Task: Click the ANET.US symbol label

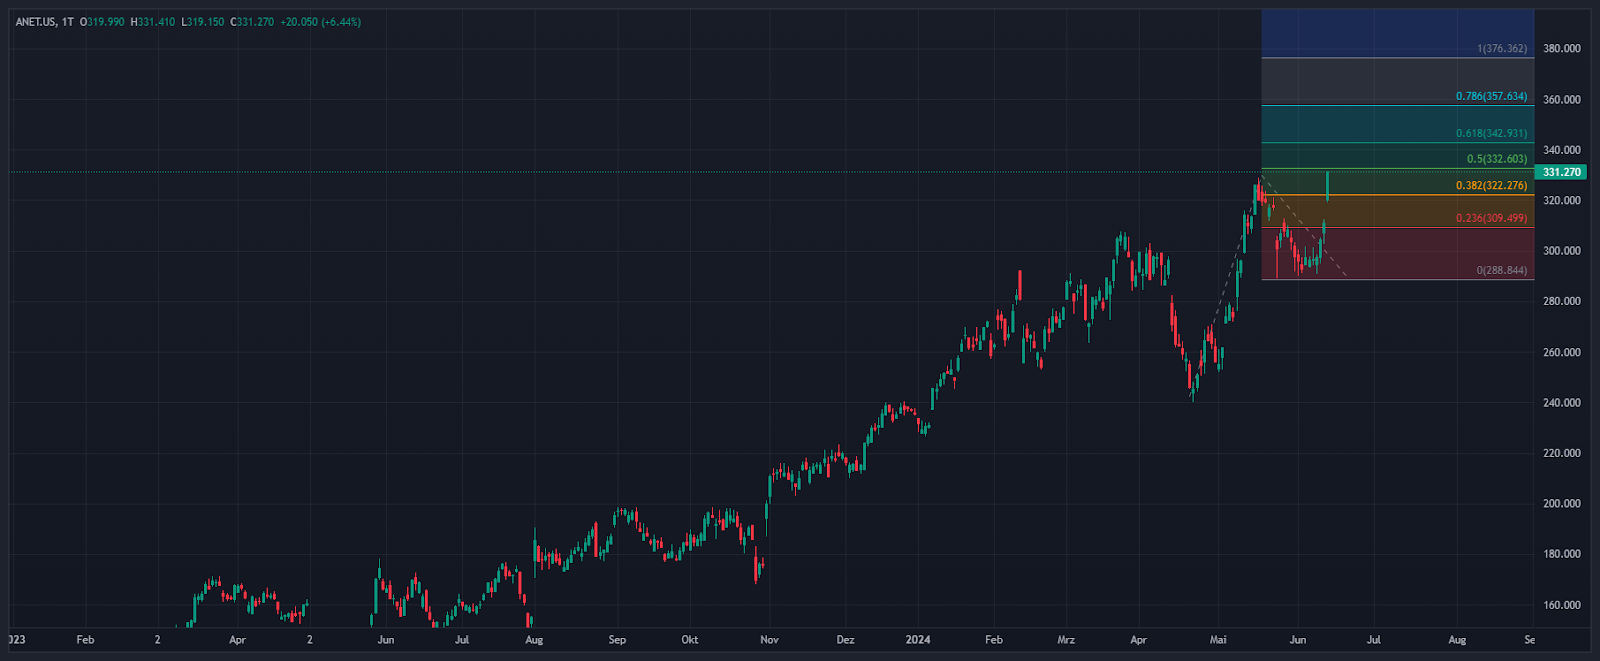Action: (x=36, y=22)
